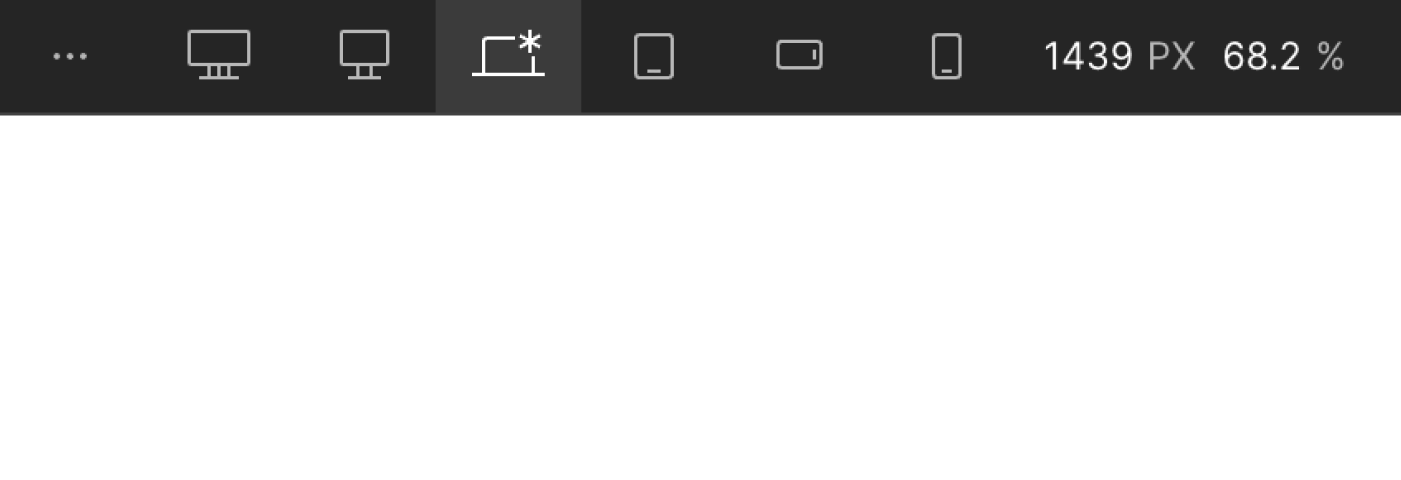Choose the two-legged monitor breakpoint
This screenshot has width=1401, height=480.
tap(364, 55)
